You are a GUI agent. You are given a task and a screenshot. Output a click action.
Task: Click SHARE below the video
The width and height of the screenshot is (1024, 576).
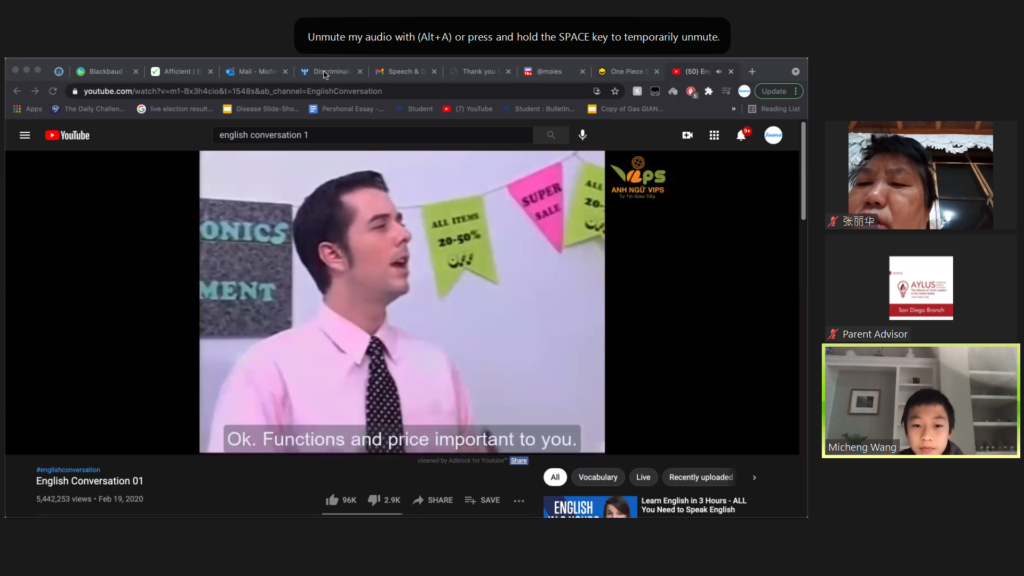point(433,500)
